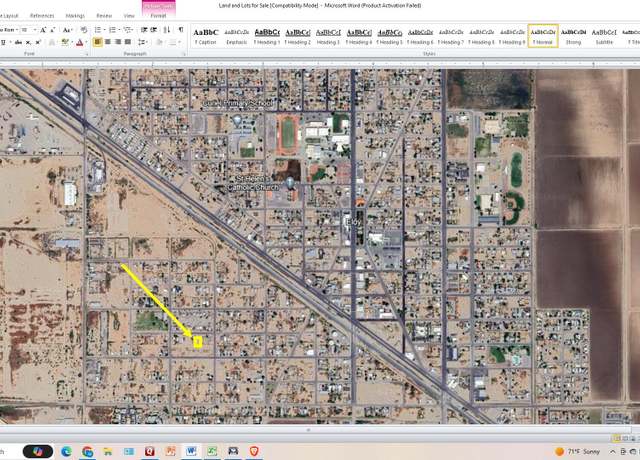Open the Borders dropdown arrow

pos(180,42)
